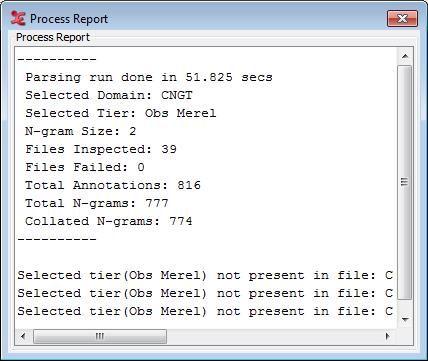Click the 'Files Failed: 0' text
Image resolution: width=428 pixels, height=361 pixels.
tap(85, 167)
